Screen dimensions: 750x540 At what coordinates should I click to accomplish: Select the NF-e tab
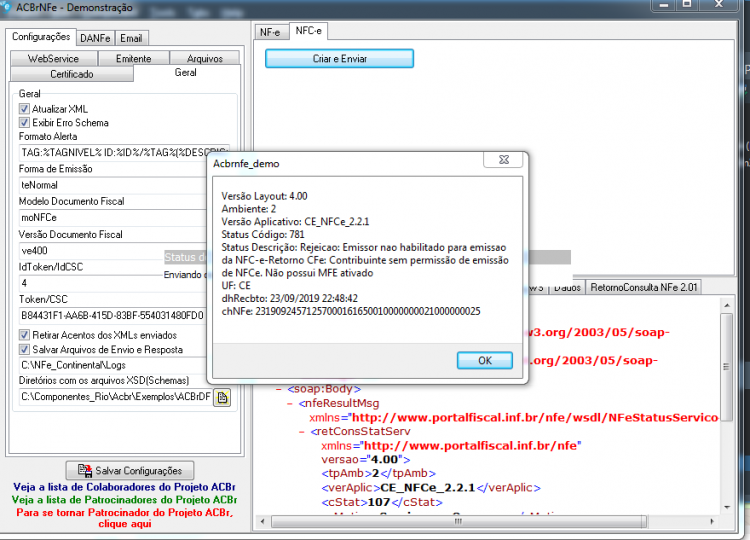pyautogui.click(x=270, y=32)
